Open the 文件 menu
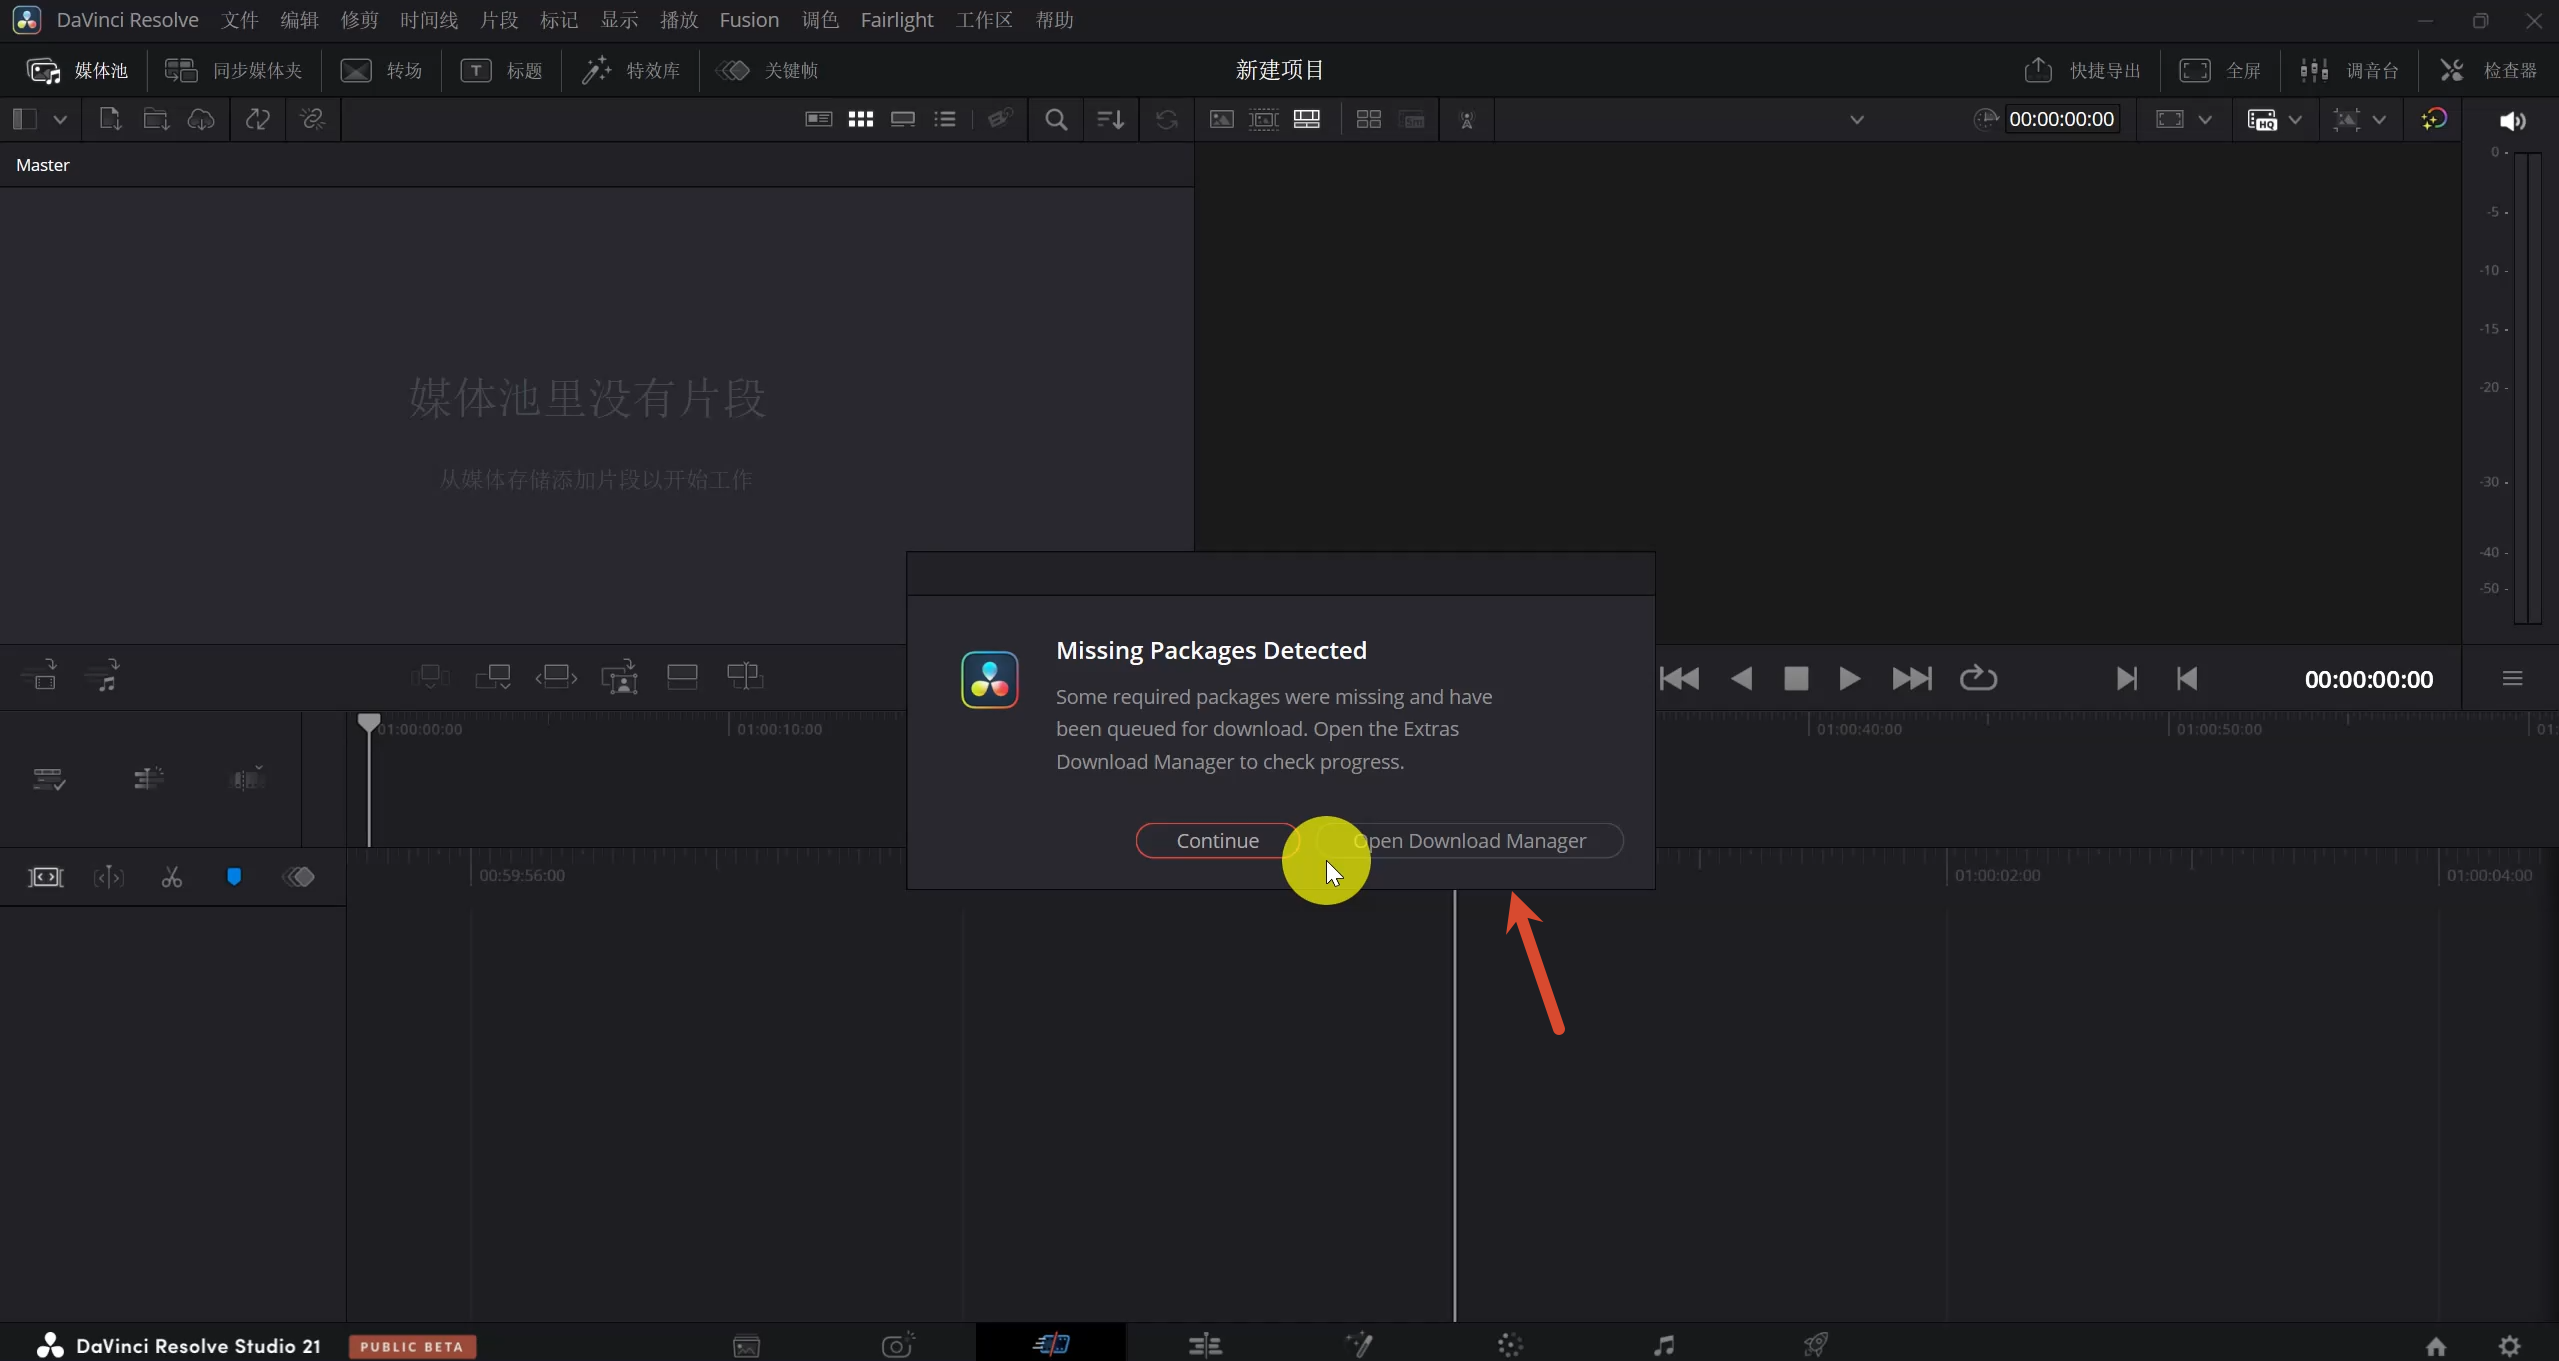Screen dimensions: 2559x1361 coord(239,20)
